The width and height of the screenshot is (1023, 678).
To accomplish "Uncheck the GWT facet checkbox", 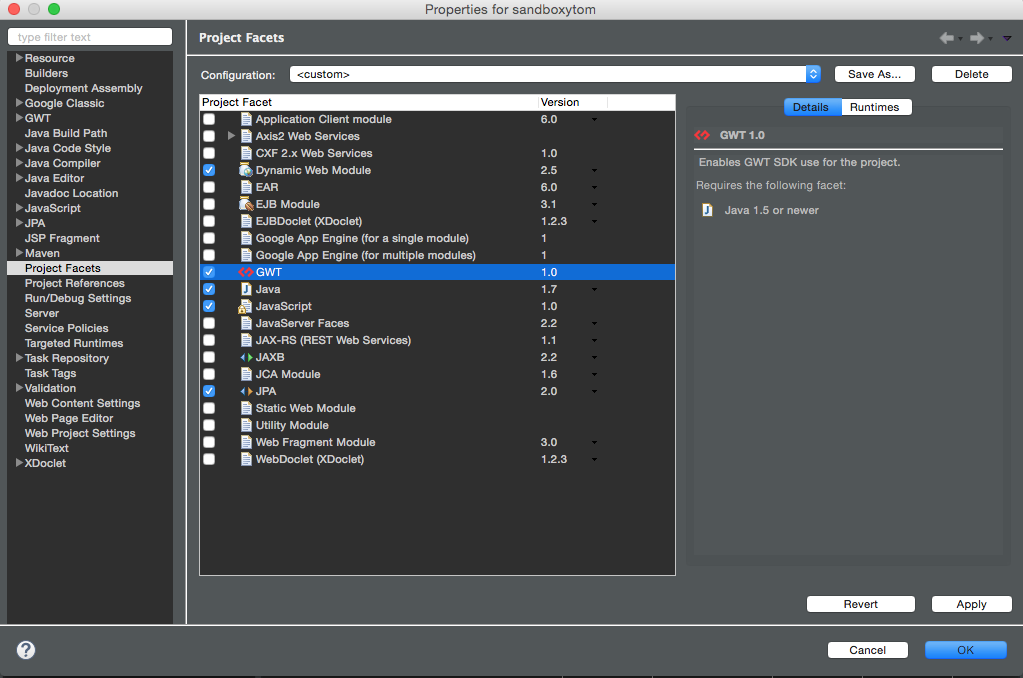I will coord(209,272).
